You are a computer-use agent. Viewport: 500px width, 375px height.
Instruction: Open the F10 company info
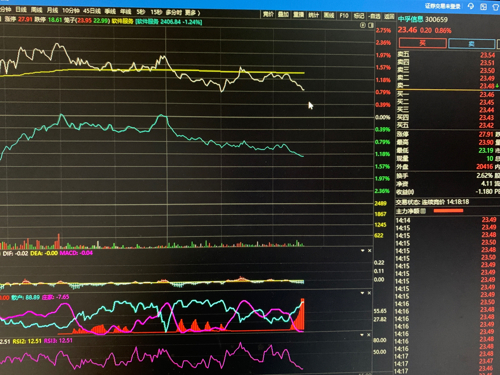pyautogui.click(x=344, y=15)
